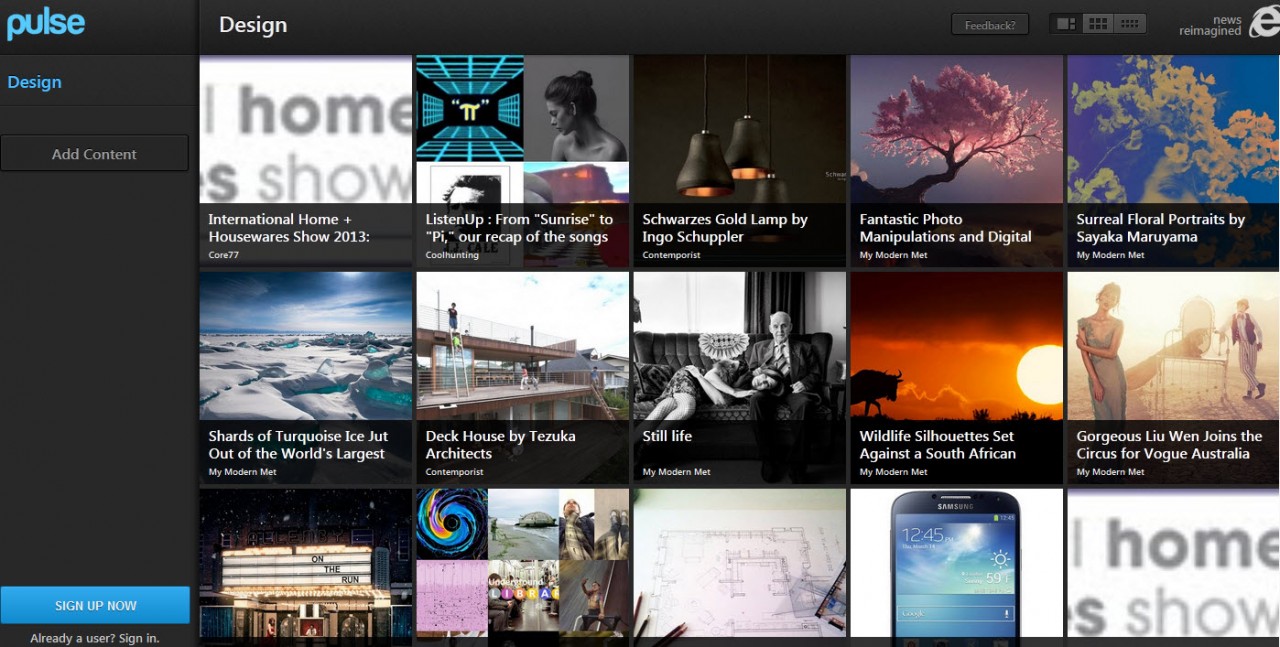This screenshot has height=647, width=1280.
Task: Switch to the small tiles grid view
Action: [1130, 24]
